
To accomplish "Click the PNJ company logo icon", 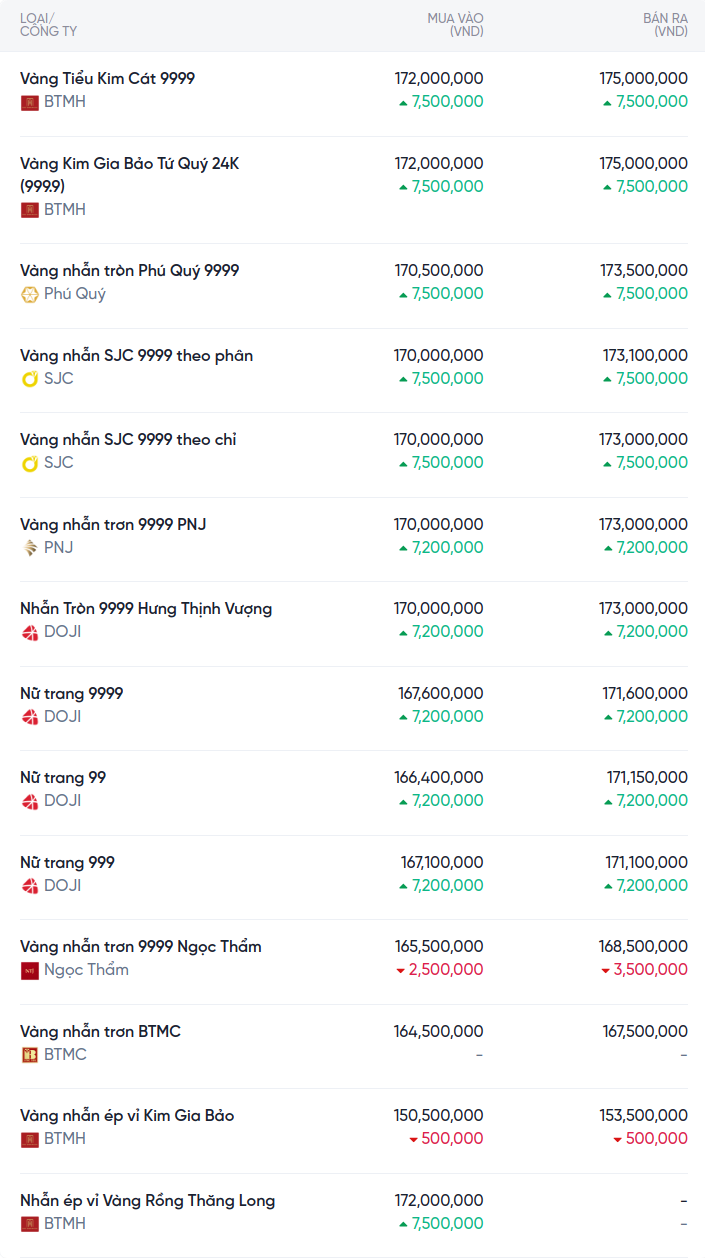I will [30, 548].
